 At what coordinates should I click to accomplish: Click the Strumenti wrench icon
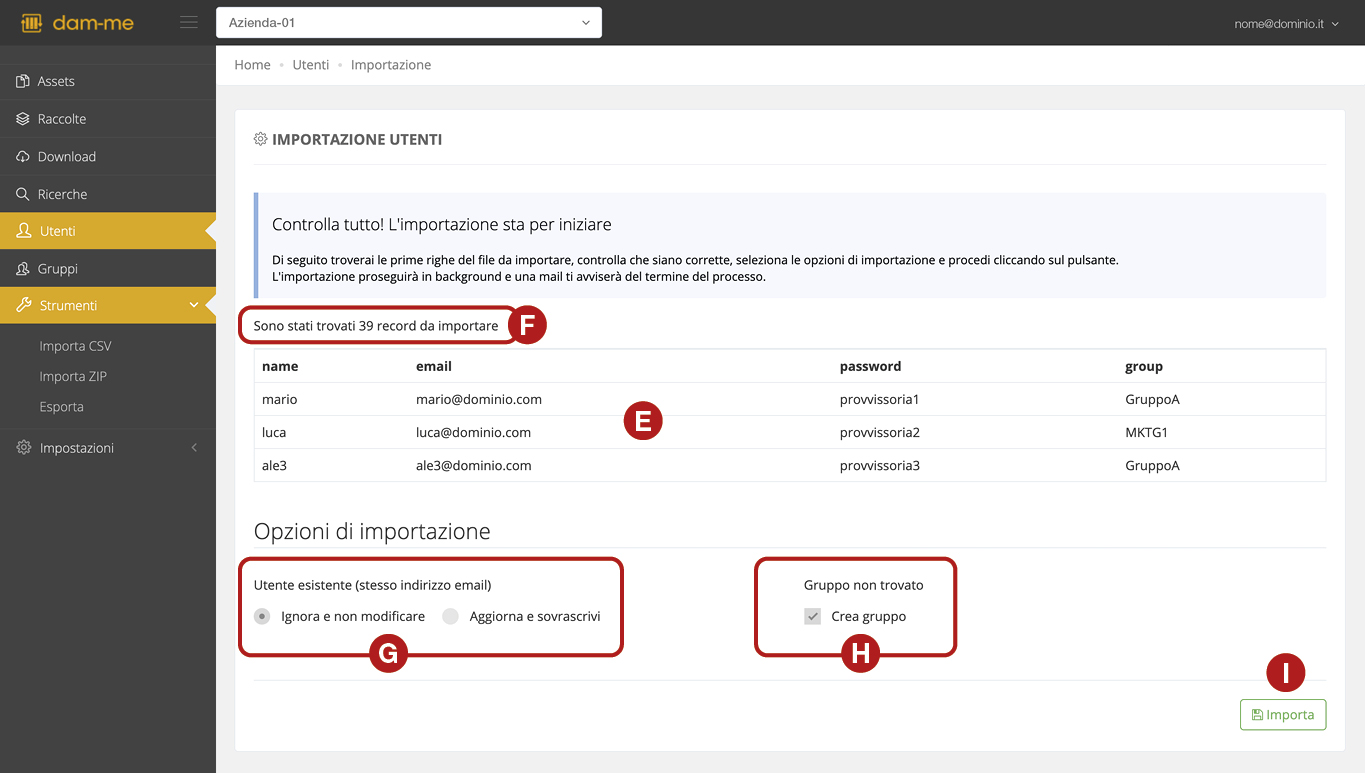tap(24, 306)
